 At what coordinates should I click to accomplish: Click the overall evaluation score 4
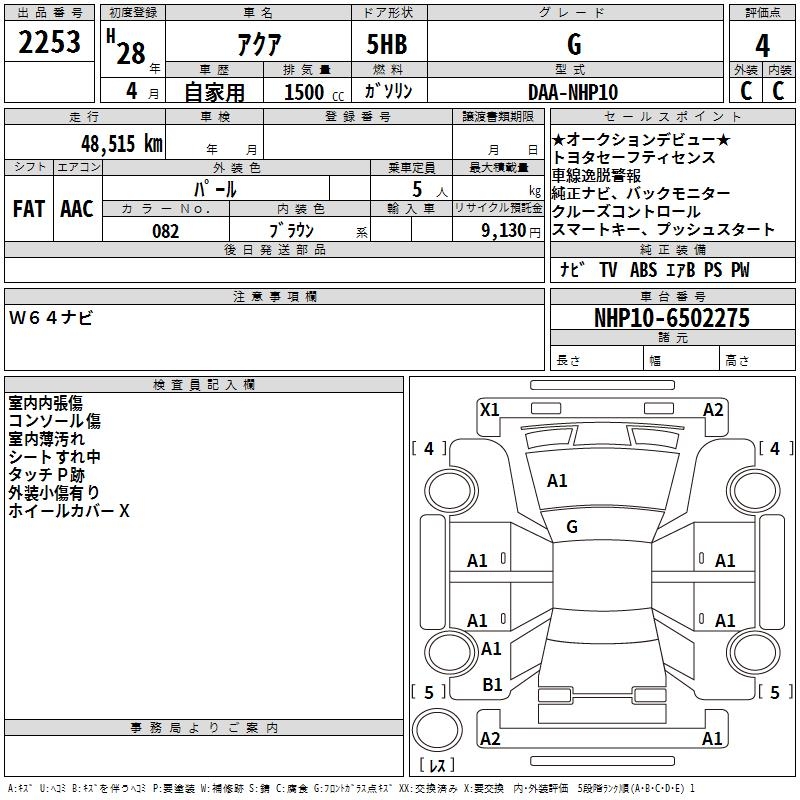(762, 46)
